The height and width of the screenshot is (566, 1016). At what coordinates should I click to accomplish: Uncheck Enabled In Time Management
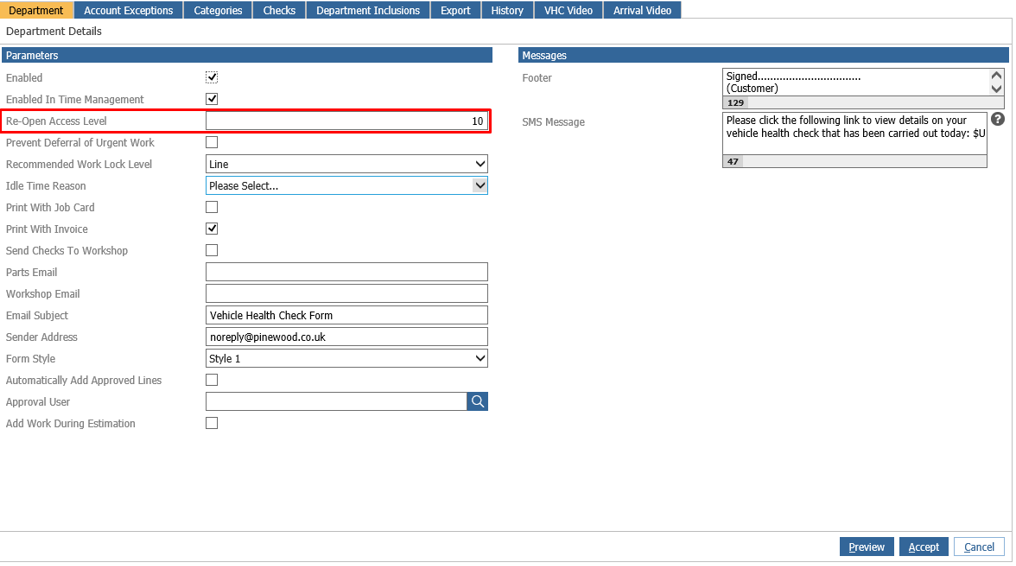[211, 99]
